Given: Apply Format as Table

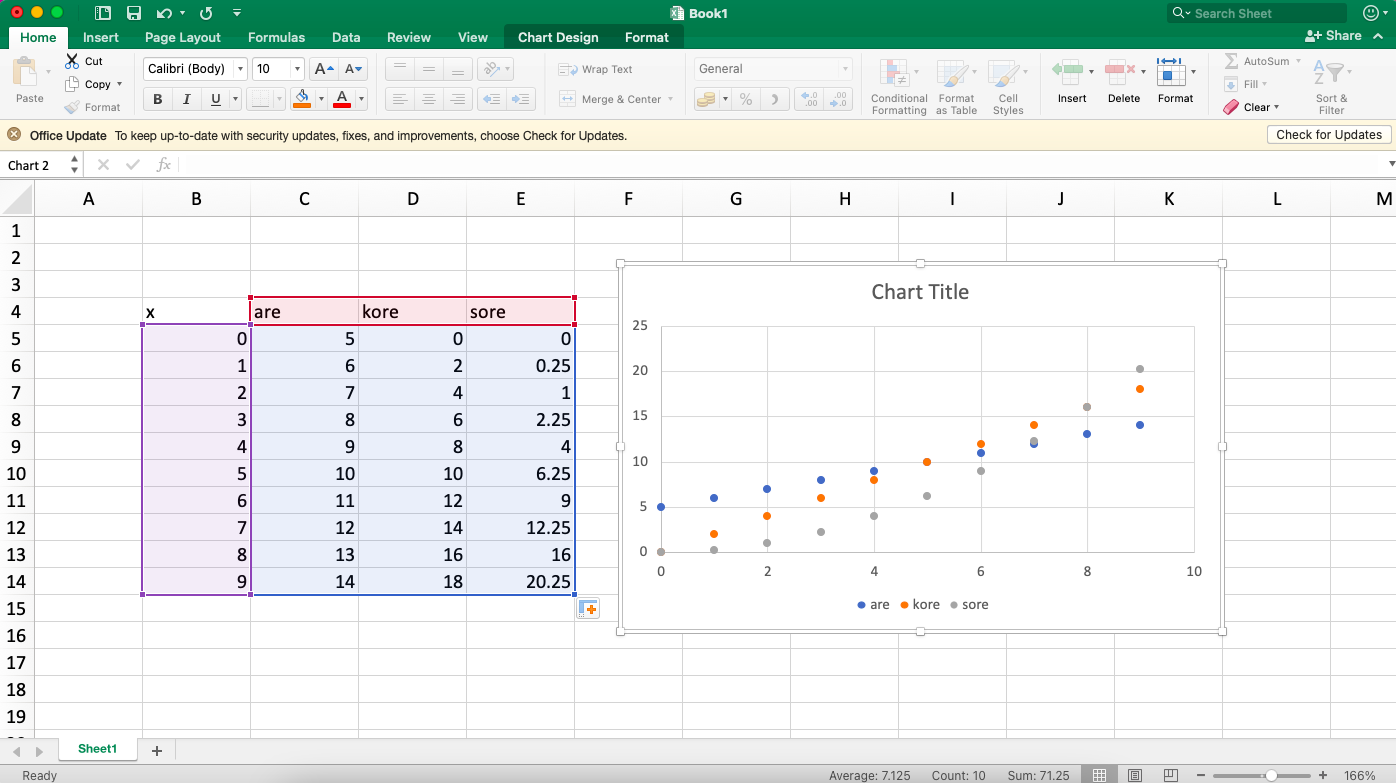Looking at the screenshot, I should pyautogui.click(x=956, y=85).
